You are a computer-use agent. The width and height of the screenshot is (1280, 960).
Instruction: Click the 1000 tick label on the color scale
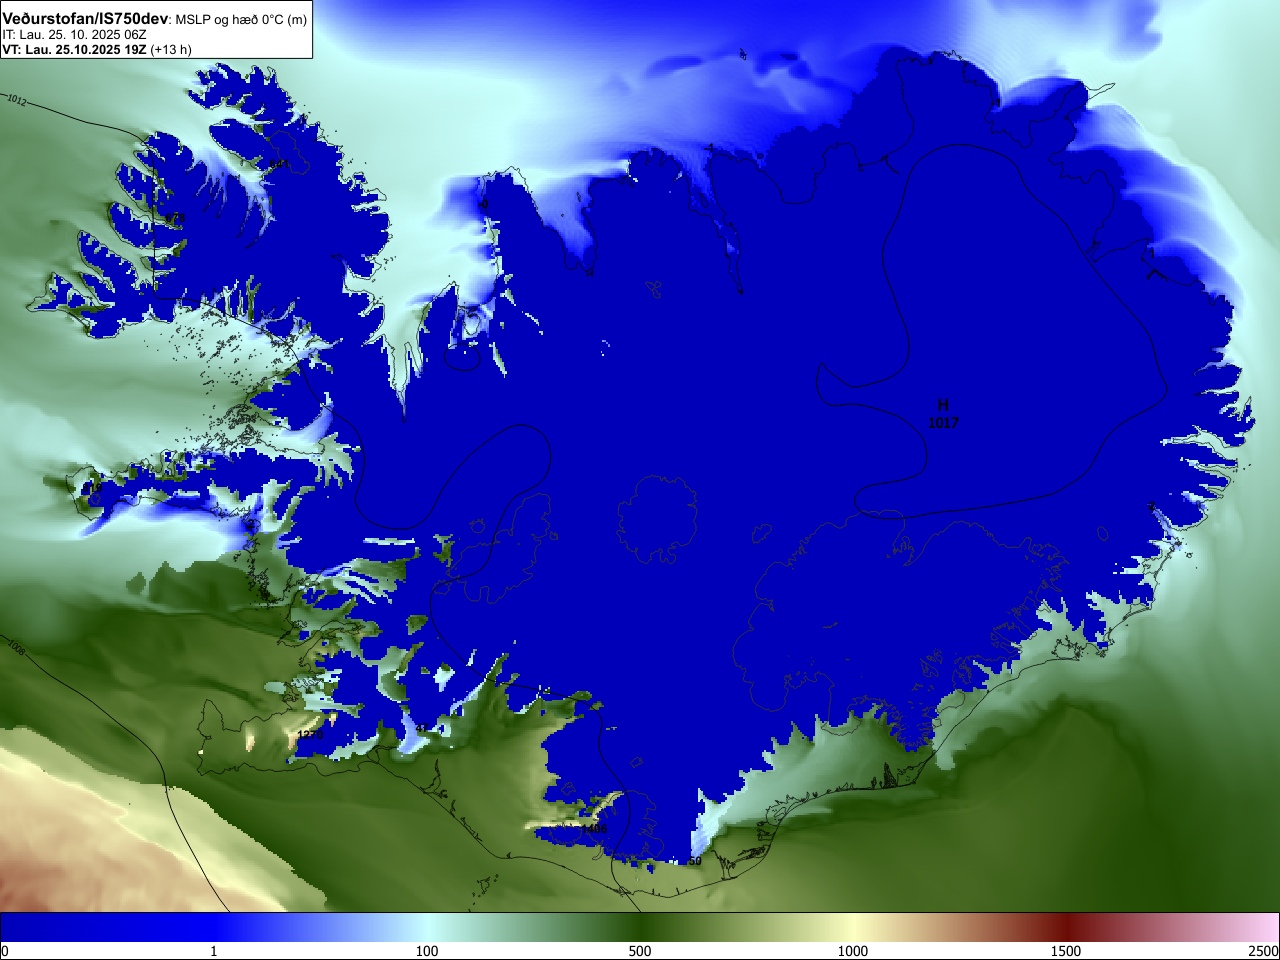click(x=853, y=951)
